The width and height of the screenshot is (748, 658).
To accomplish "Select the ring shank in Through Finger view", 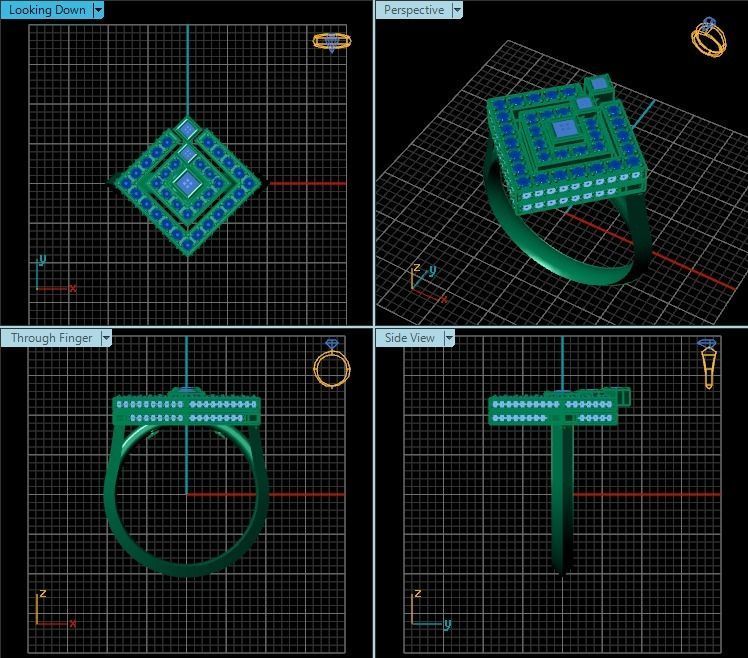I will pos(186,499).
